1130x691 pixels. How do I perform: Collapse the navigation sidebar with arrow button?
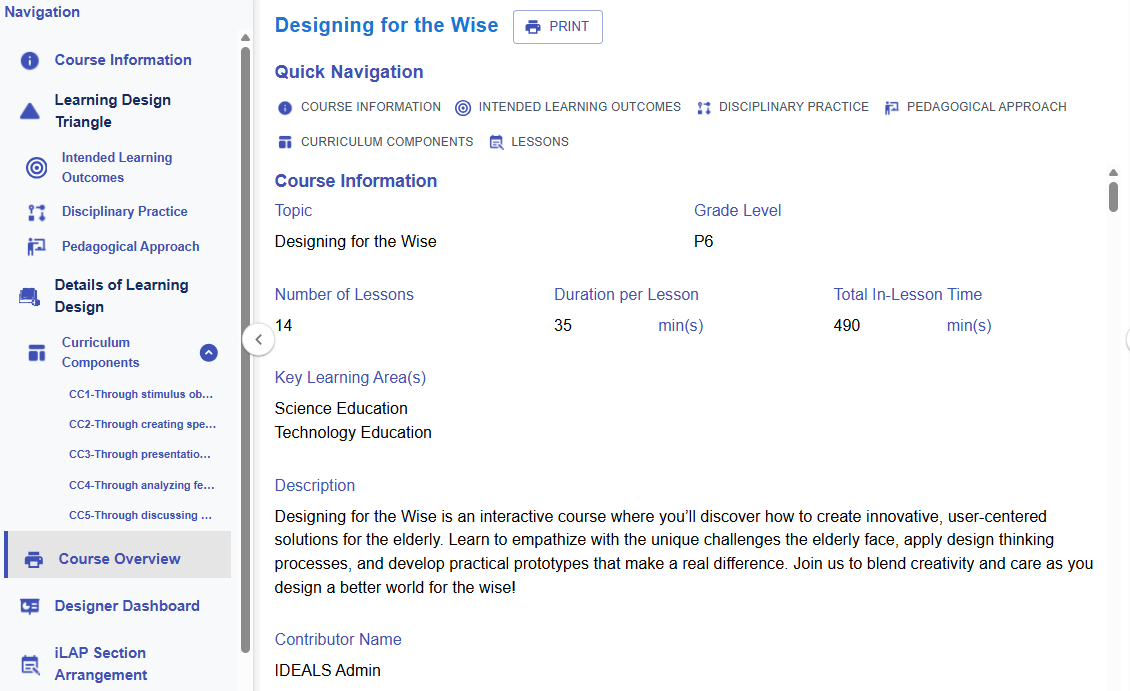pyautogui.click(x=258, y=339)
